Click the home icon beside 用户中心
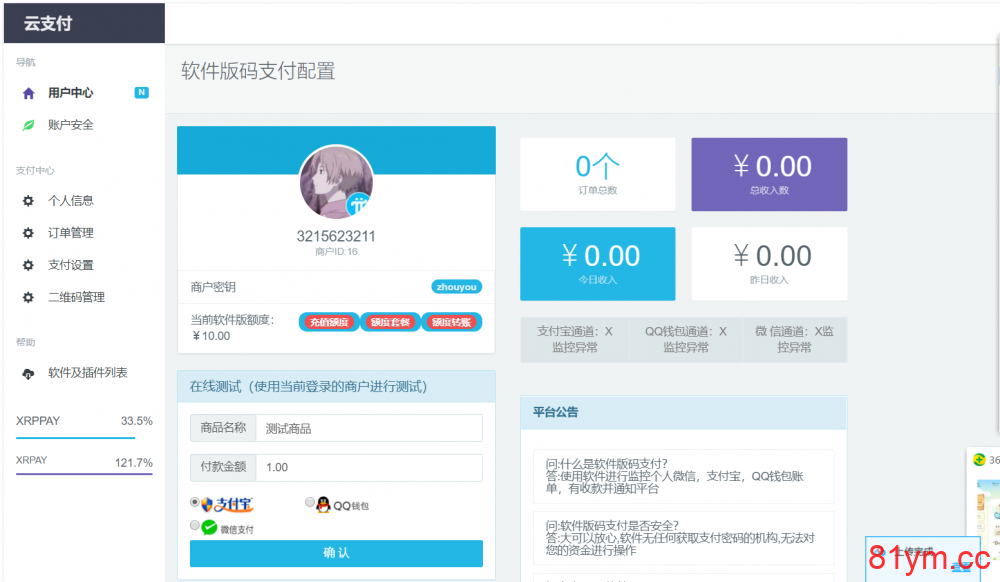Screen dimensions: 1000x582 pyautogui.click(x=28, y=93)
